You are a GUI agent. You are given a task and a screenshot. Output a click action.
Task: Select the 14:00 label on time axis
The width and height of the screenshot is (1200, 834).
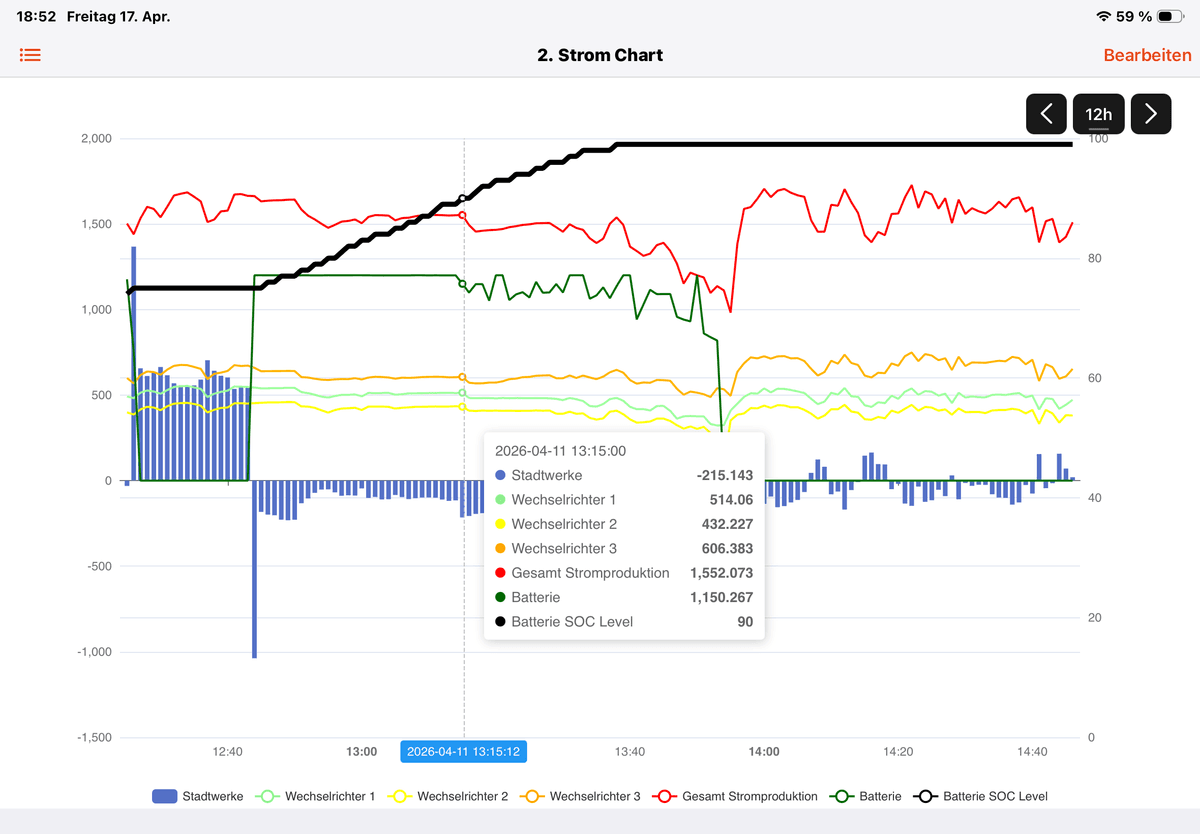click(764, 751)
